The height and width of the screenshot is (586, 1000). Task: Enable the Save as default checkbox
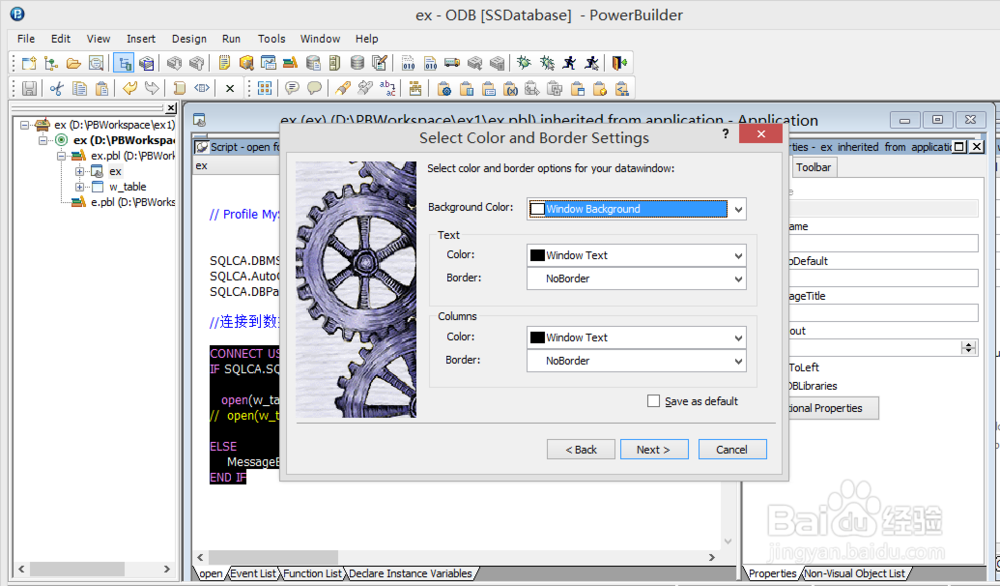(x=653, y=401)
